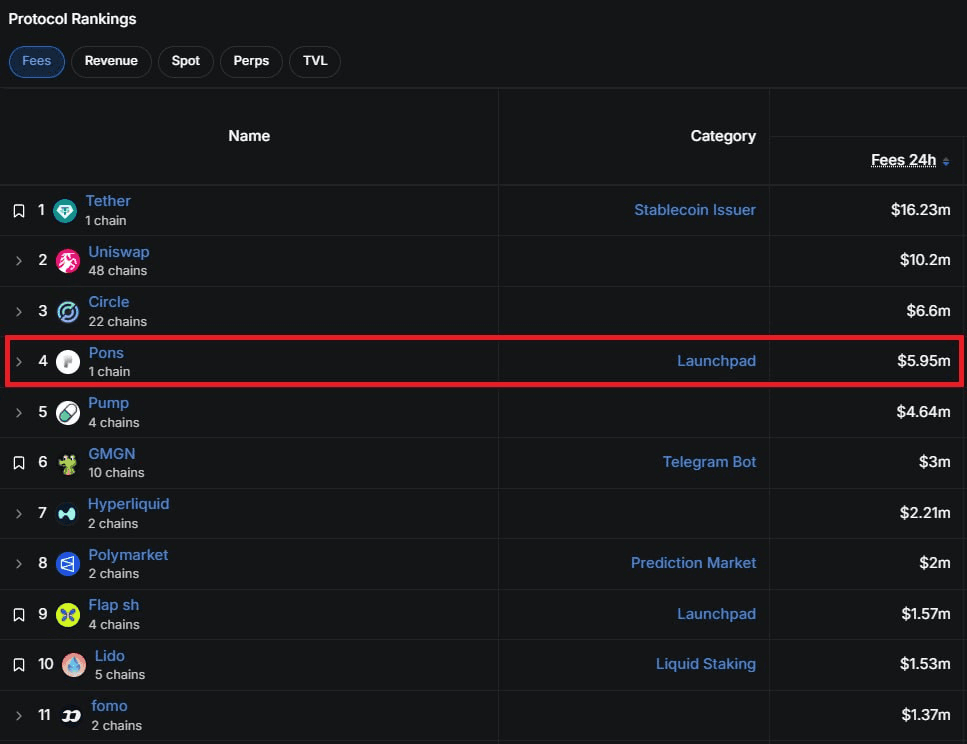Open the Prediction Market category link
This screenshot has width=967, height=744.
tap(693, 563)
